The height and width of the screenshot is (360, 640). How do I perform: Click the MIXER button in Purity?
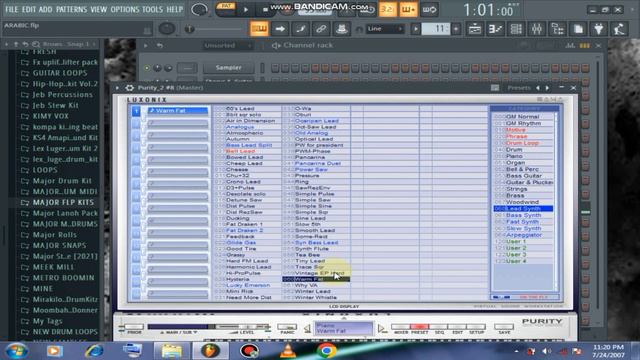click(x=400, y=327)
